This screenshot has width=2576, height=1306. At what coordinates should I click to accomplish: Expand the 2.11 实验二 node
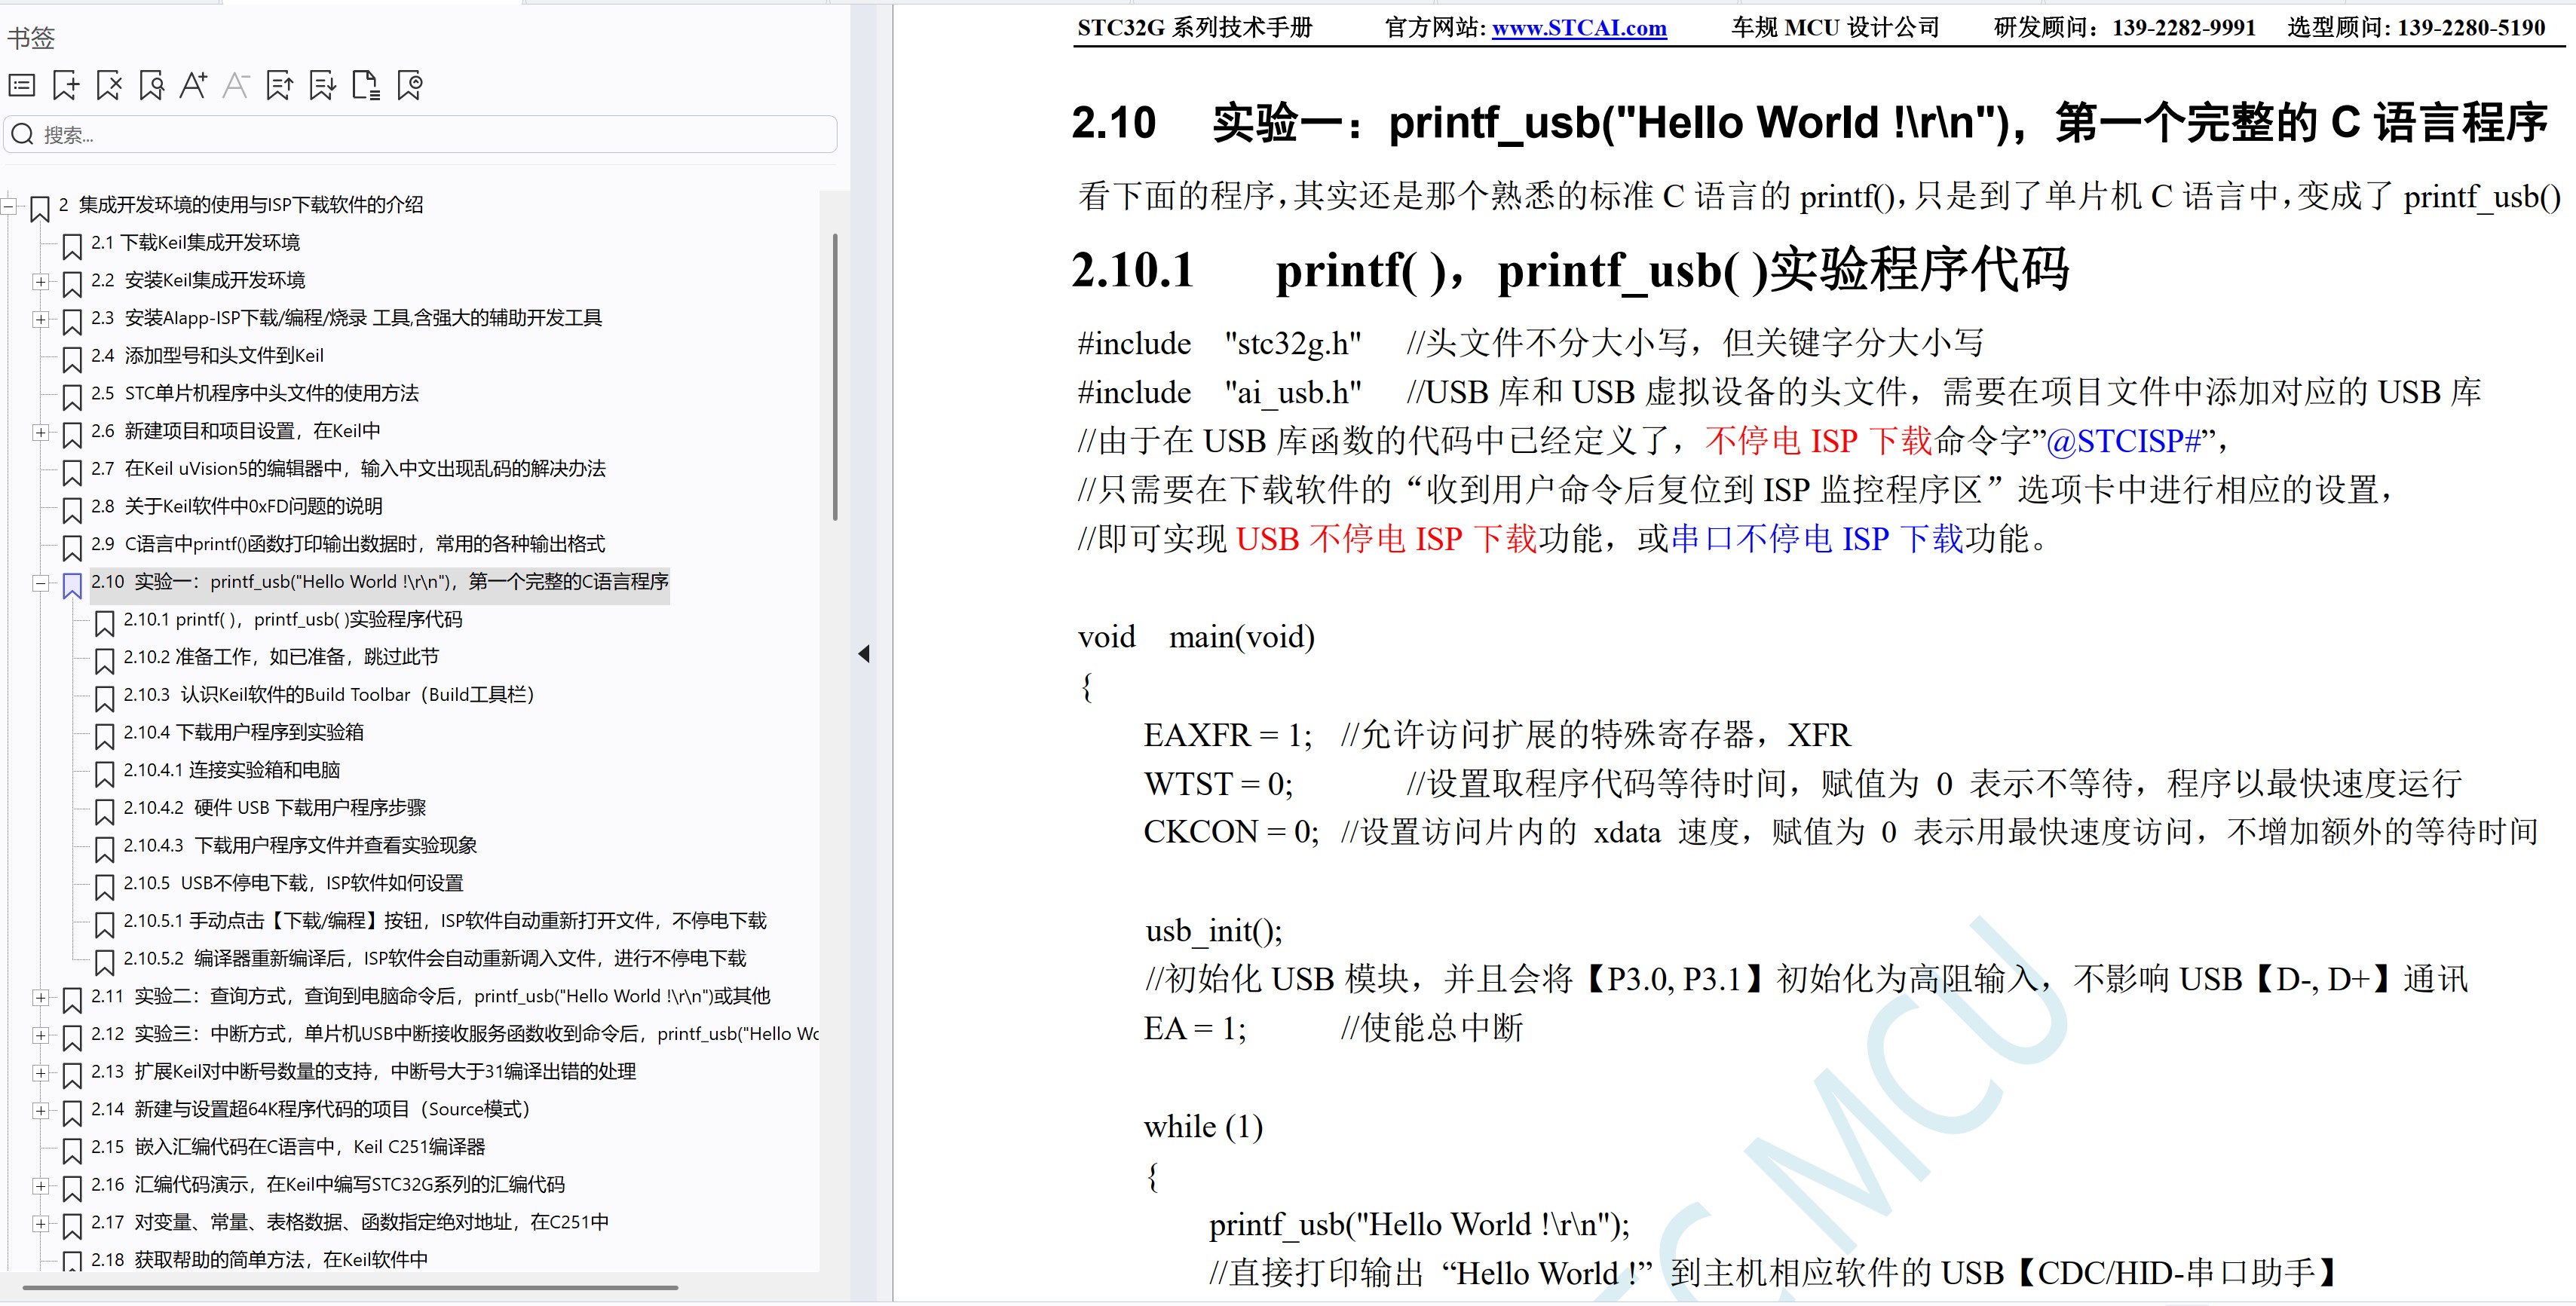(x=41, y=997)
